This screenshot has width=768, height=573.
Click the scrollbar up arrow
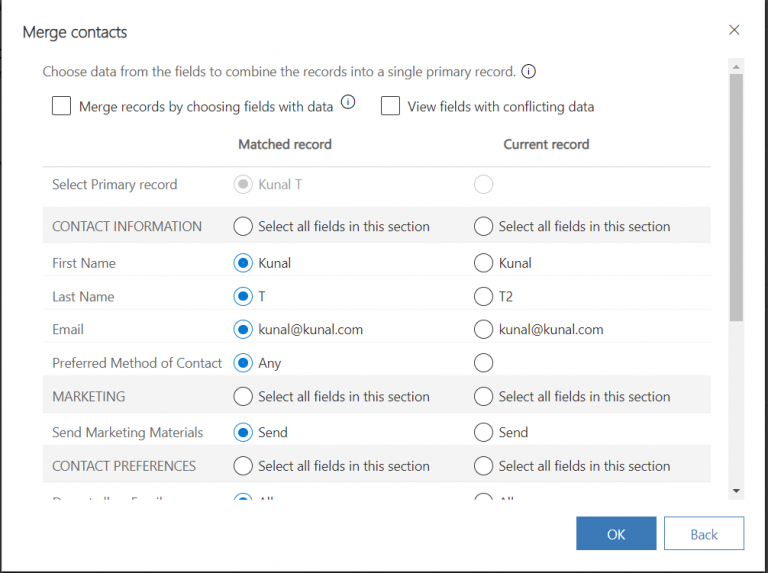click(x=736, y=67)
